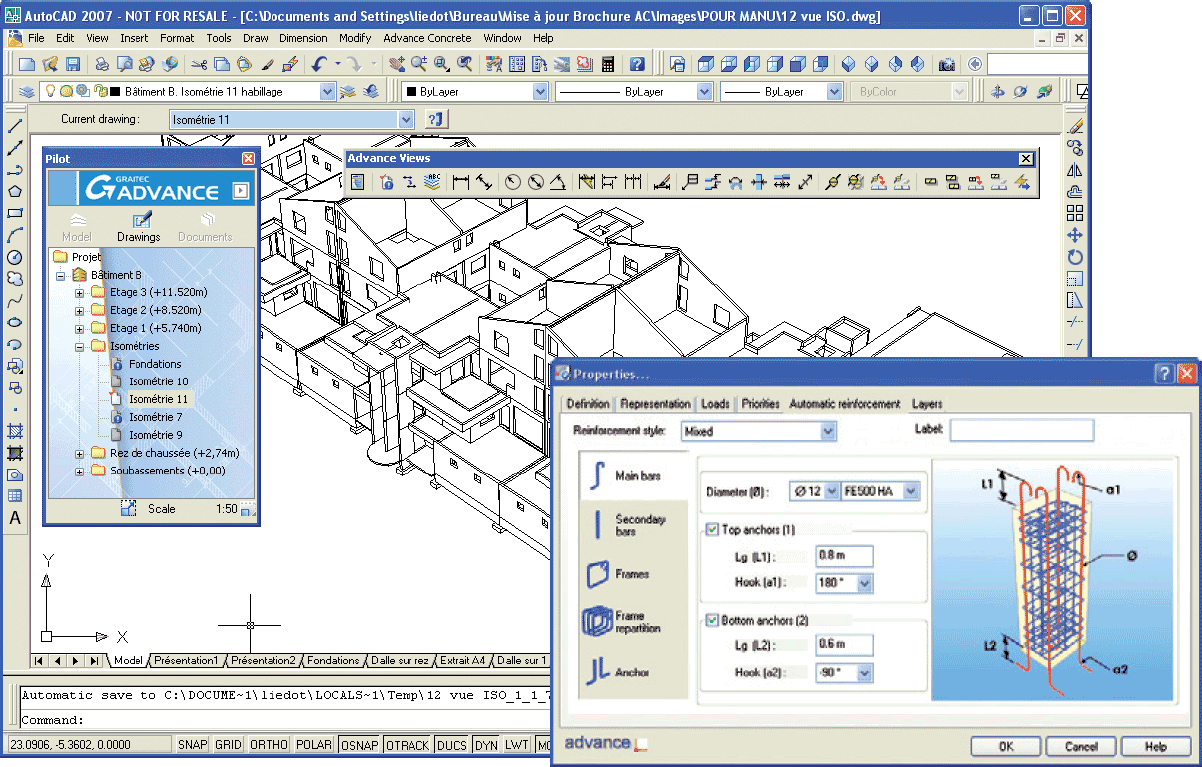
Task: Open the Hook (a1) angle dropdown
Action: (x=865, y=582)
